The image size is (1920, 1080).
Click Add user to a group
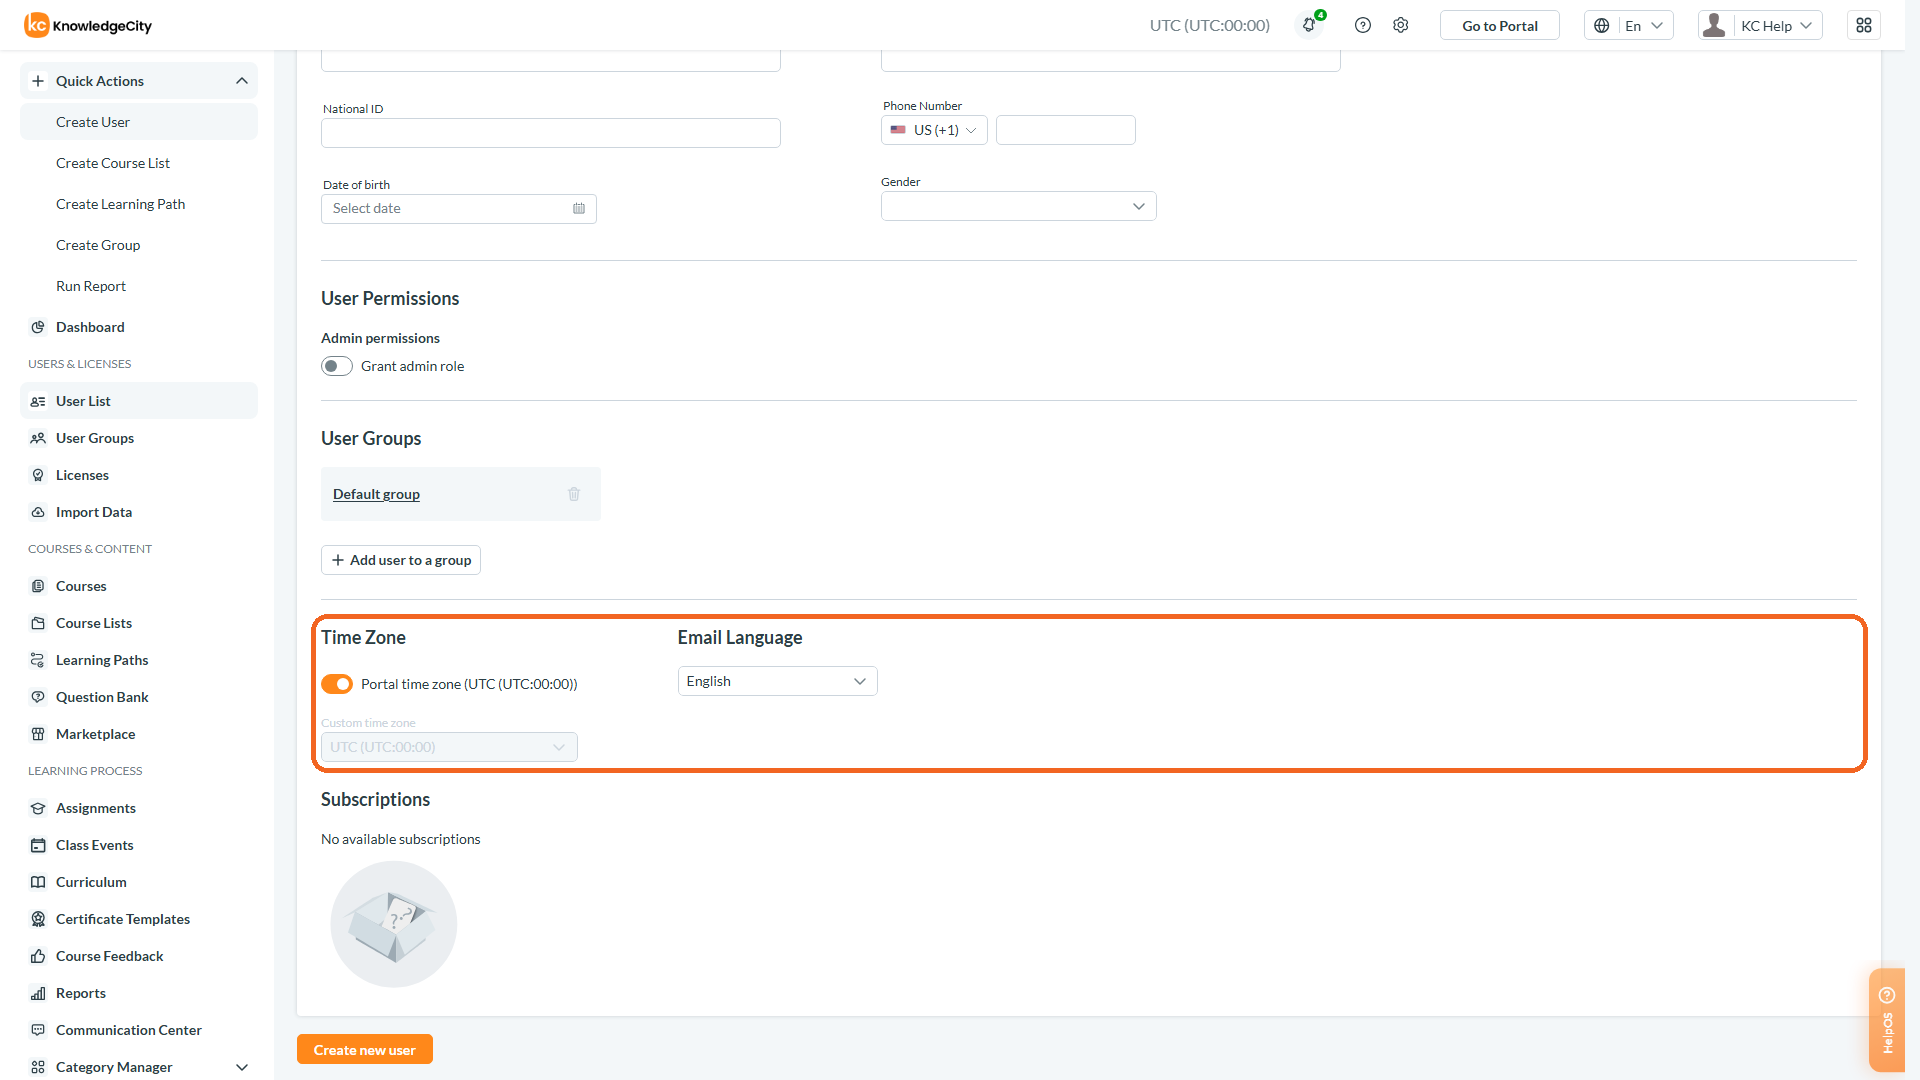tap(401, 560)
